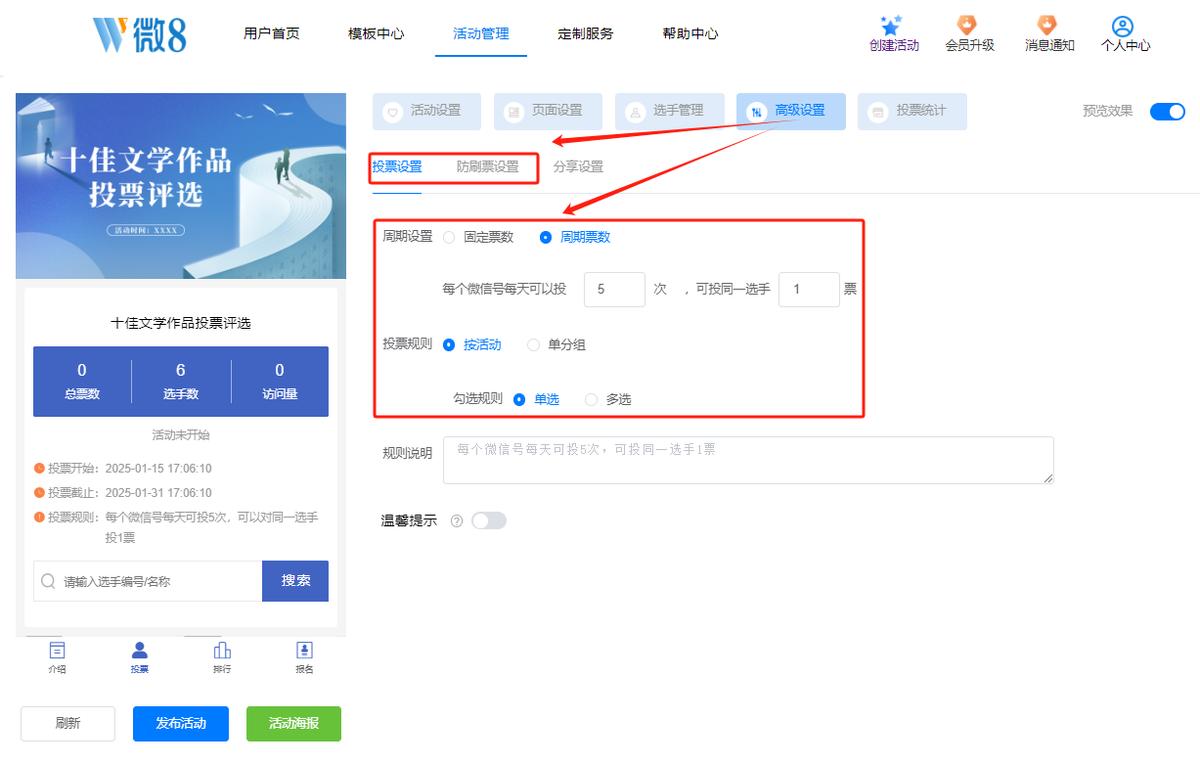
Task: Click search magnifier icon in preview
Action: [x=48, y=581]
